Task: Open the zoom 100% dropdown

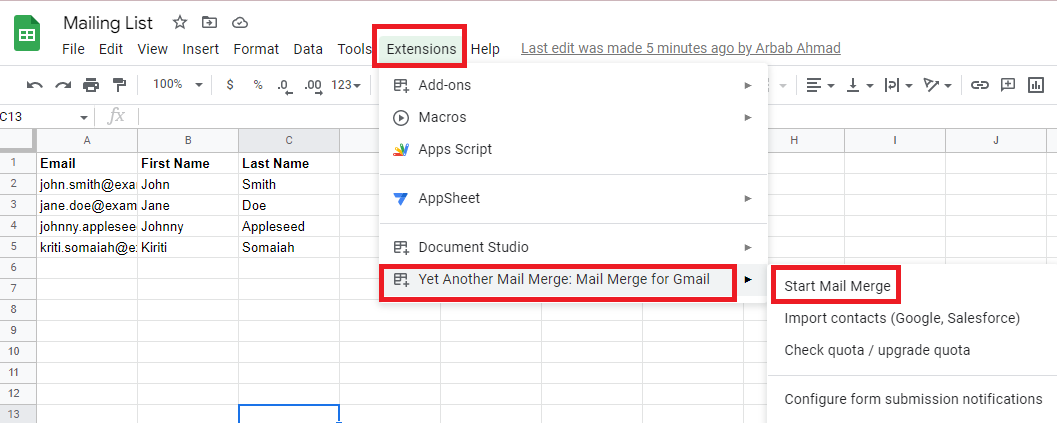Action: click(177, 84)
